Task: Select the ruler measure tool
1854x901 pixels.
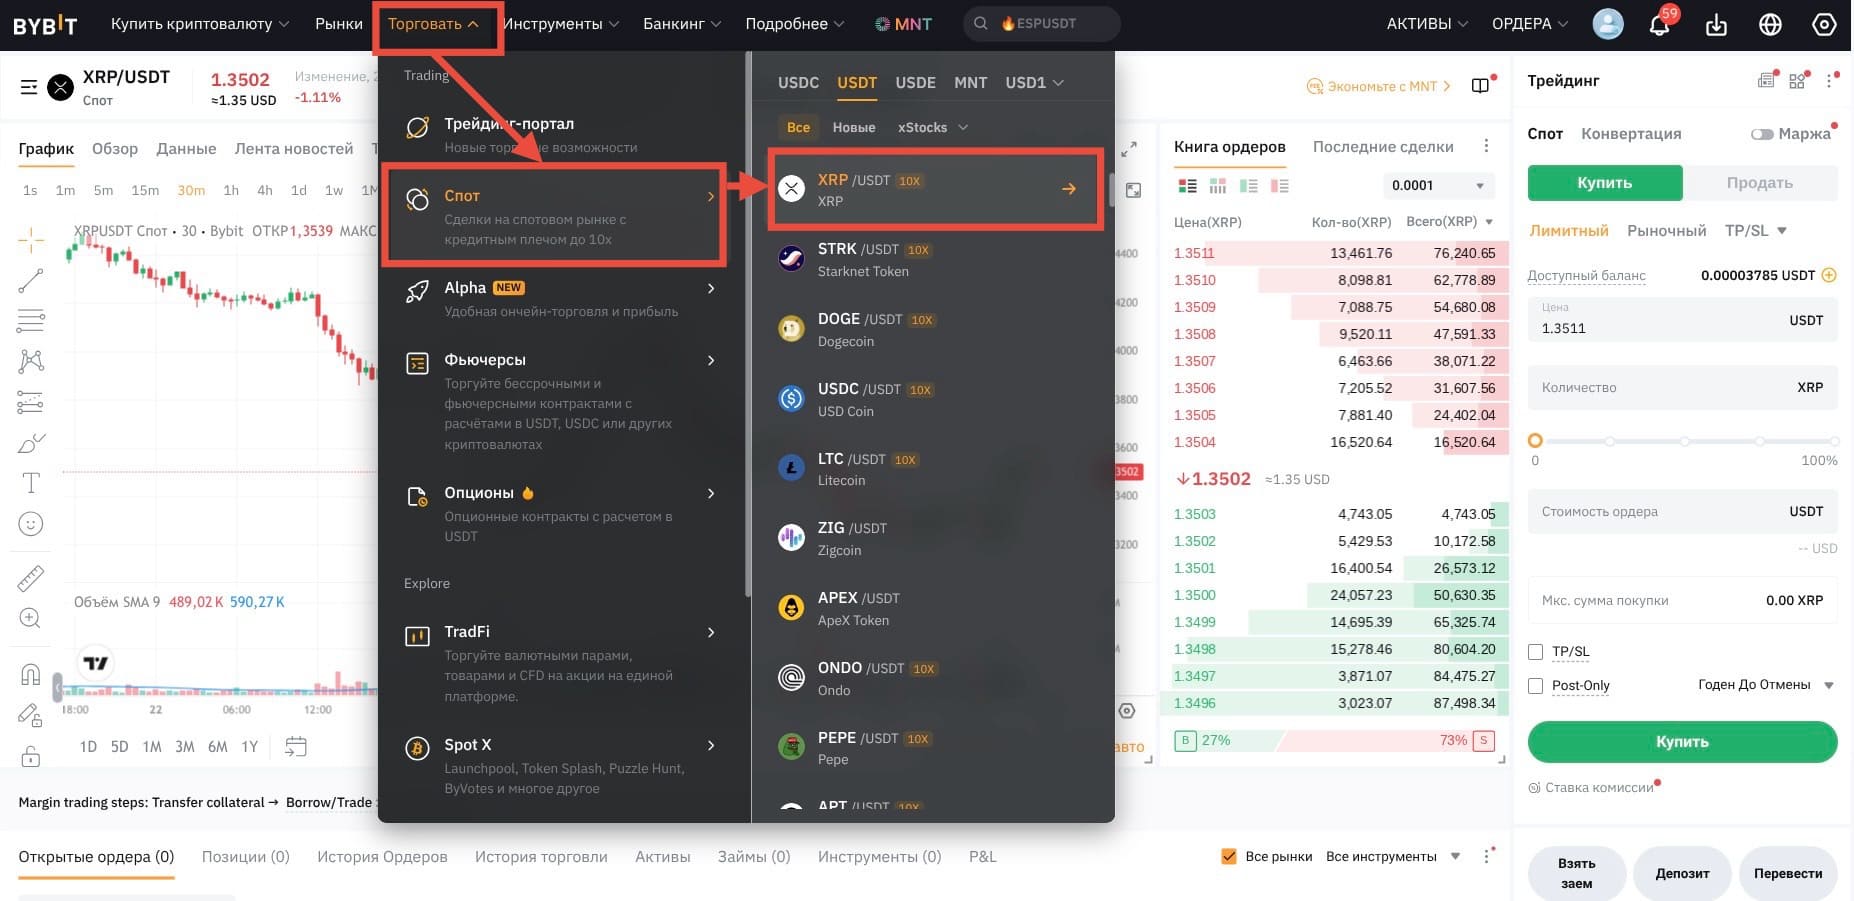Action: coord(31,578)
